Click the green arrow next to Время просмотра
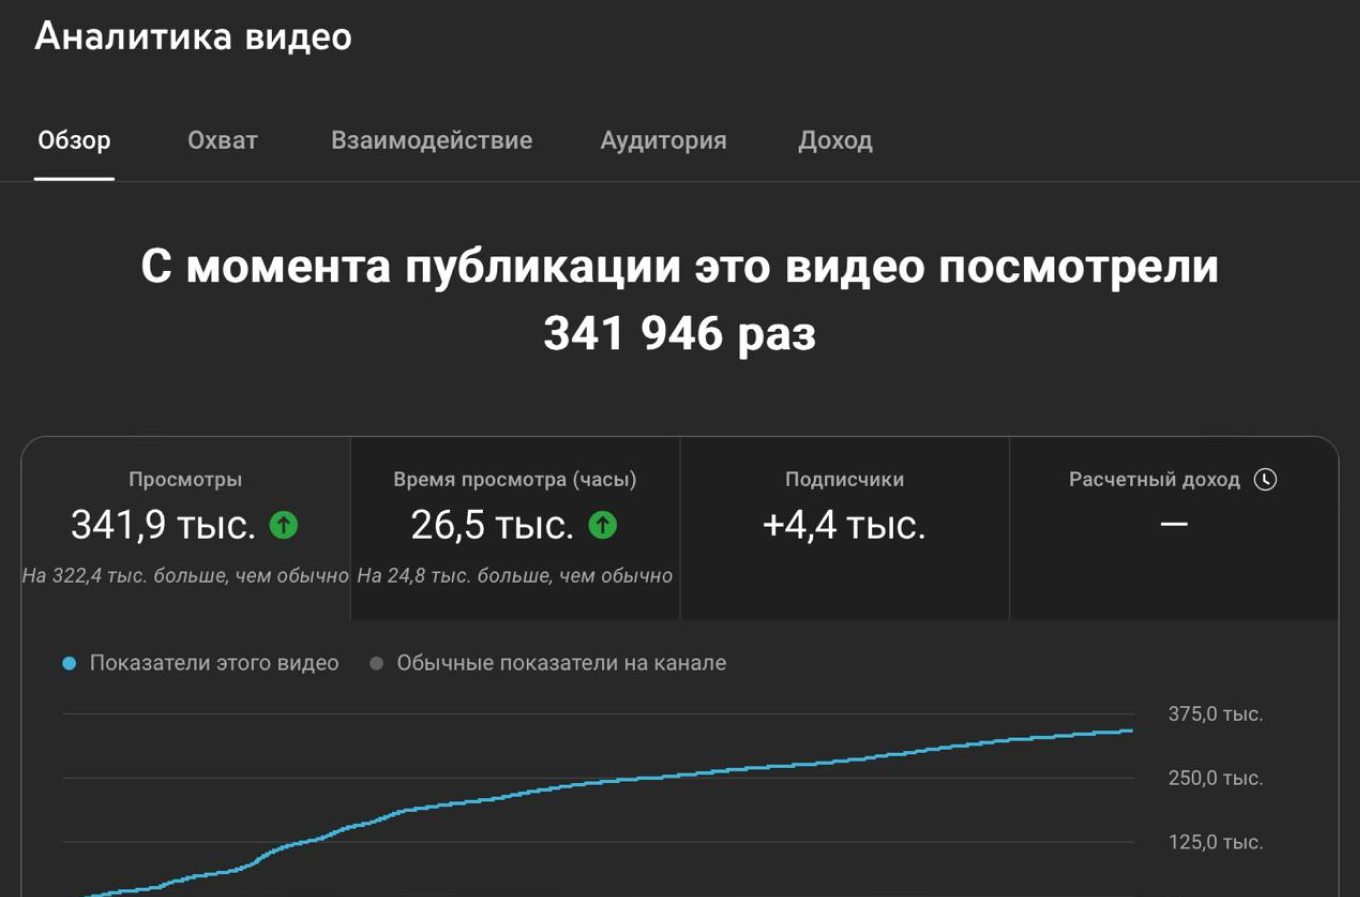 tap(602, 522)
